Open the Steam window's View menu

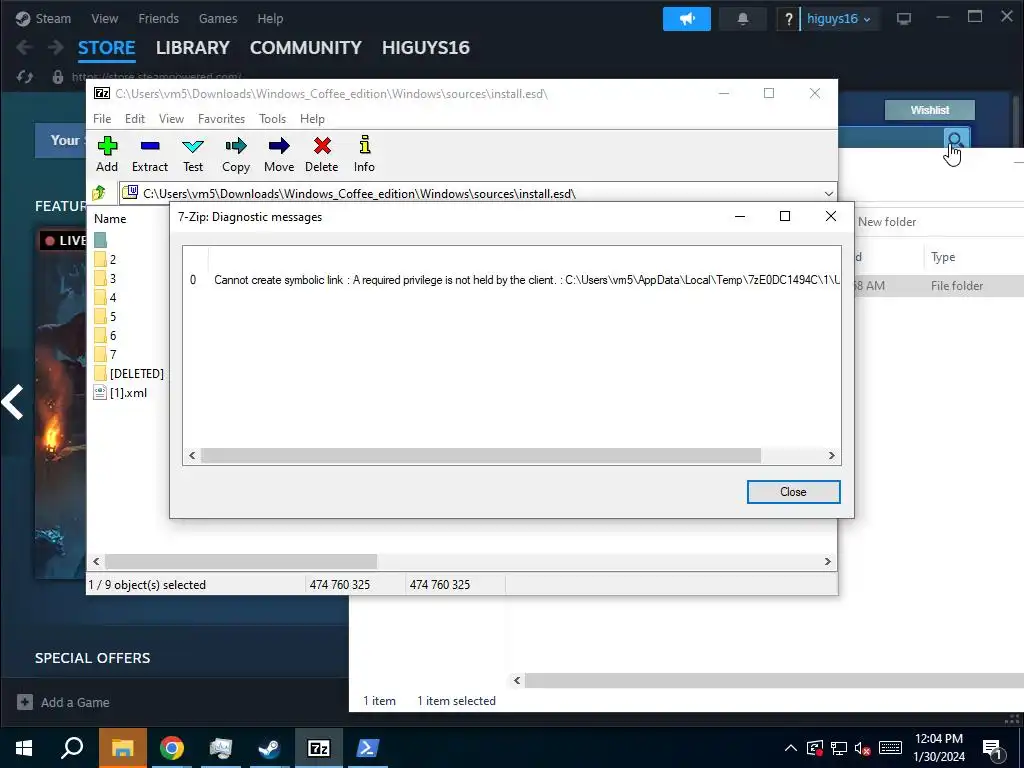point(104,18)
